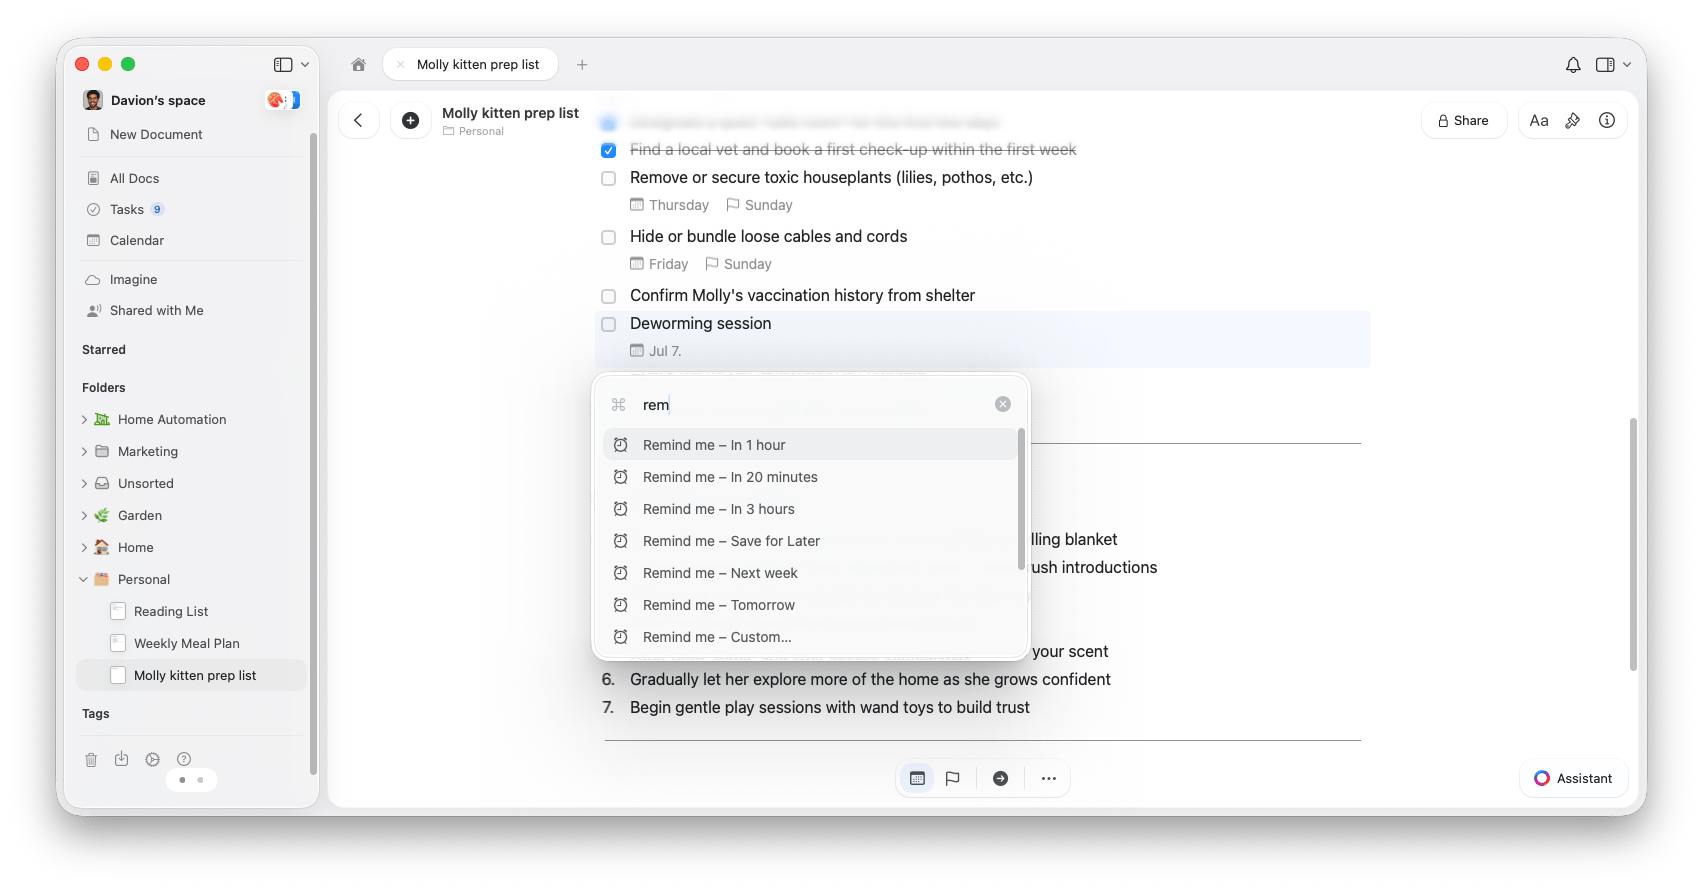This screenshot has height=890, width=1703.
Task: Expand the Unsorted folder
Action: (84, 484)
